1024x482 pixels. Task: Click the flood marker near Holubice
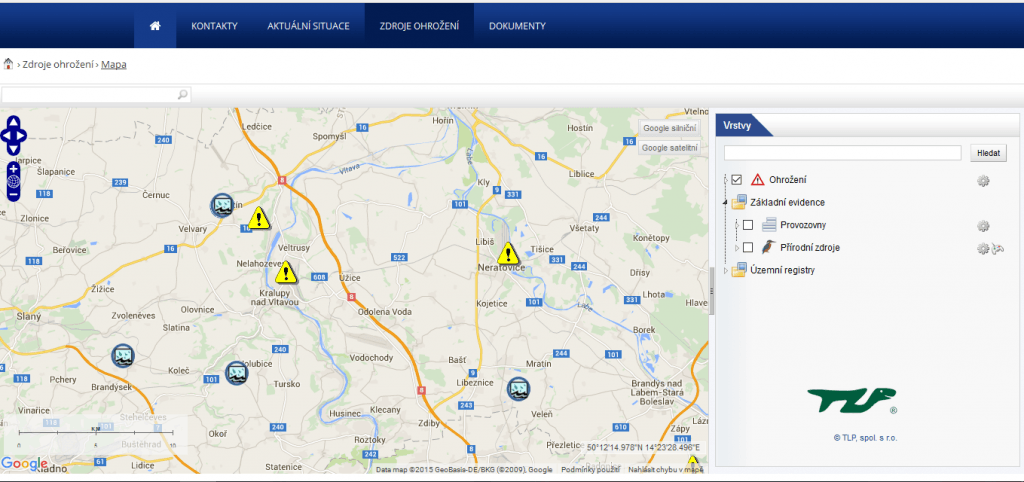click(x=236, y=373)
